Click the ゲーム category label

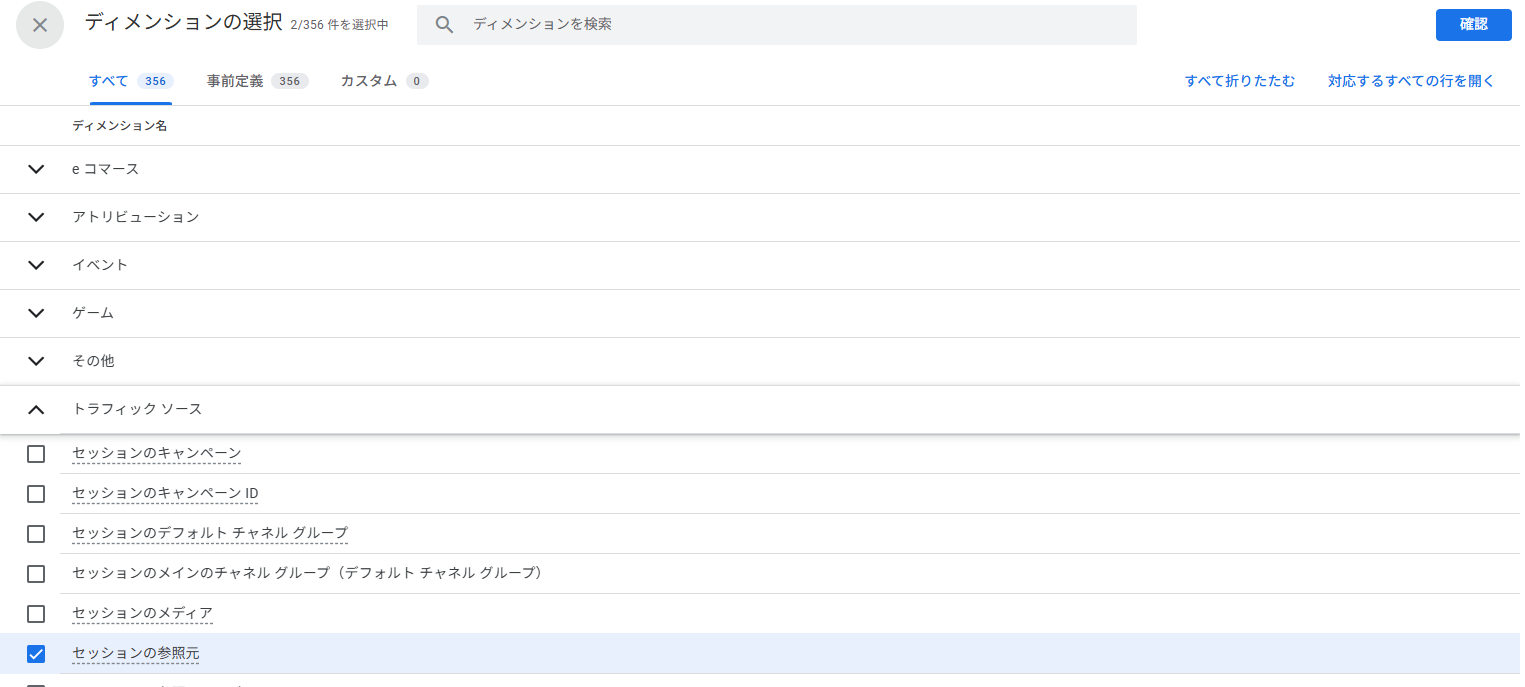[93, 313]
